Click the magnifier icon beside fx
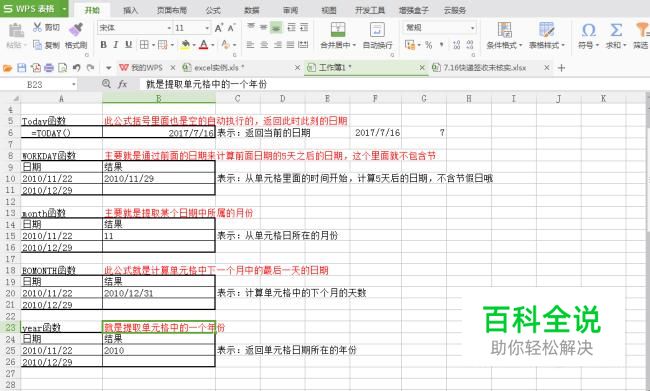The image size is (650, 391). tap(107, 84)
